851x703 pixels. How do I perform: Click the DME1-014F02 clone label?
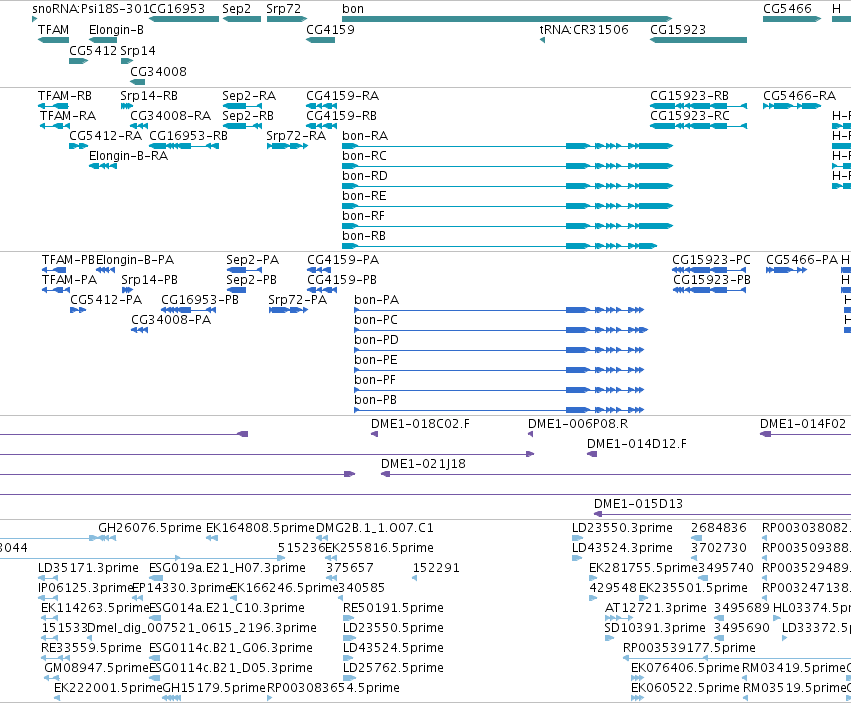(803, 424)
